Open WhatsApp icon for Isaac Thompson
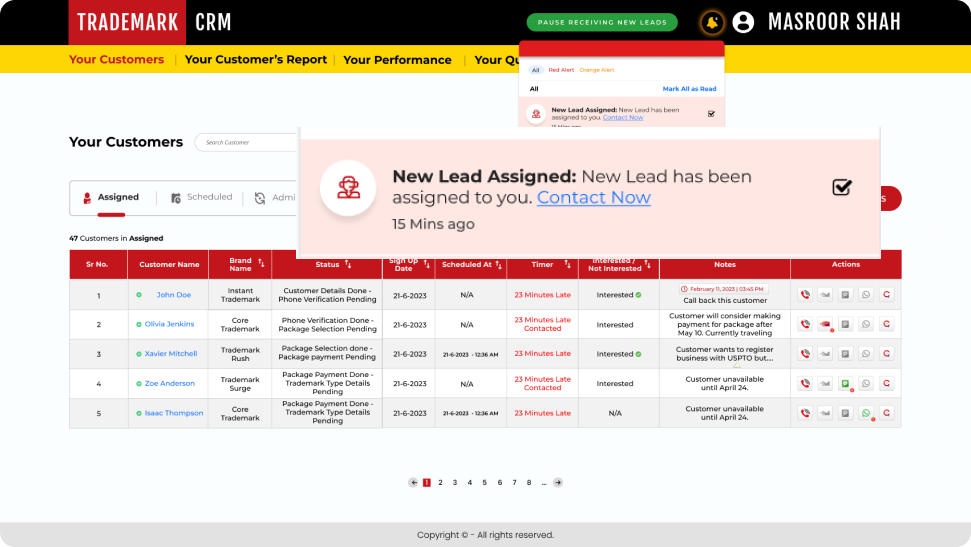This screenshot has width=971, height=547. (866, 413)
